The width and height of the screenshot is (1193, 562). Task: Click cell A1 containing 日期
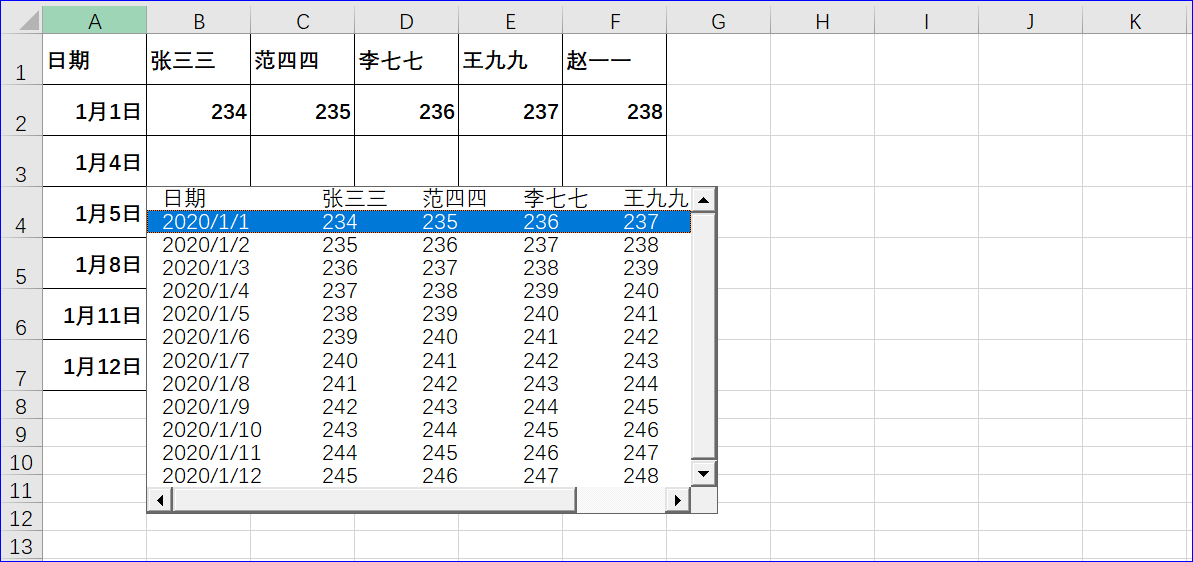pyautogui.click(x=95, y=59)
